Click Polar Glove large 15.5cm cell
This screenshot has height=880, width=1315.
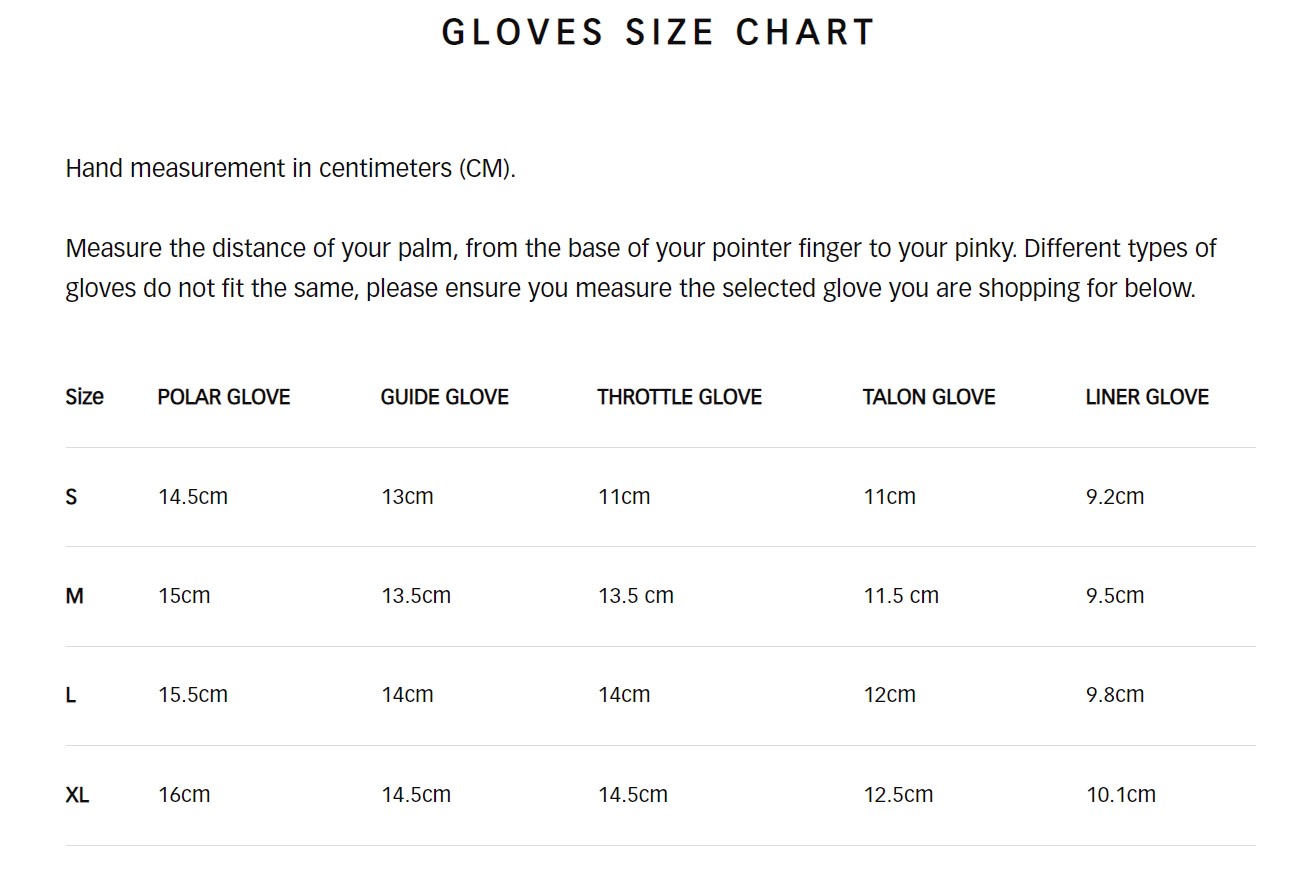[193, 695]
